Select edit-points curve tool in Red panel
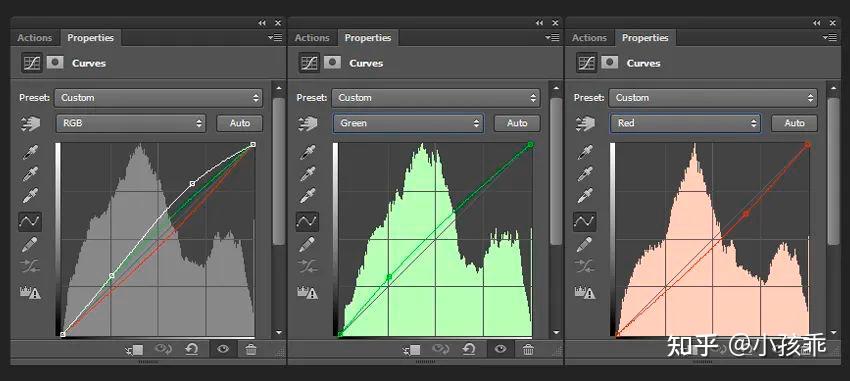This screenshot has width=850, height=381. [x=585, y=221]
